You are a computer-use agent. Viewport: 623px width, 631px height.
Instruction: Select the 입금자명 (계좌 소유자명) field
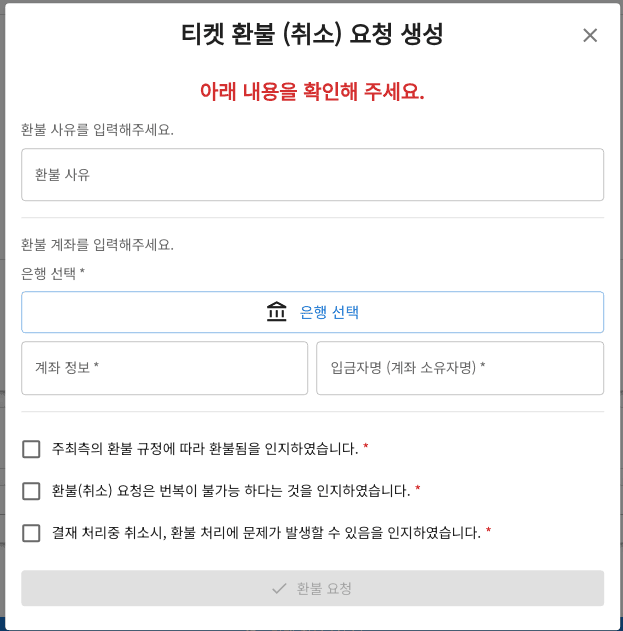point(459,368)
